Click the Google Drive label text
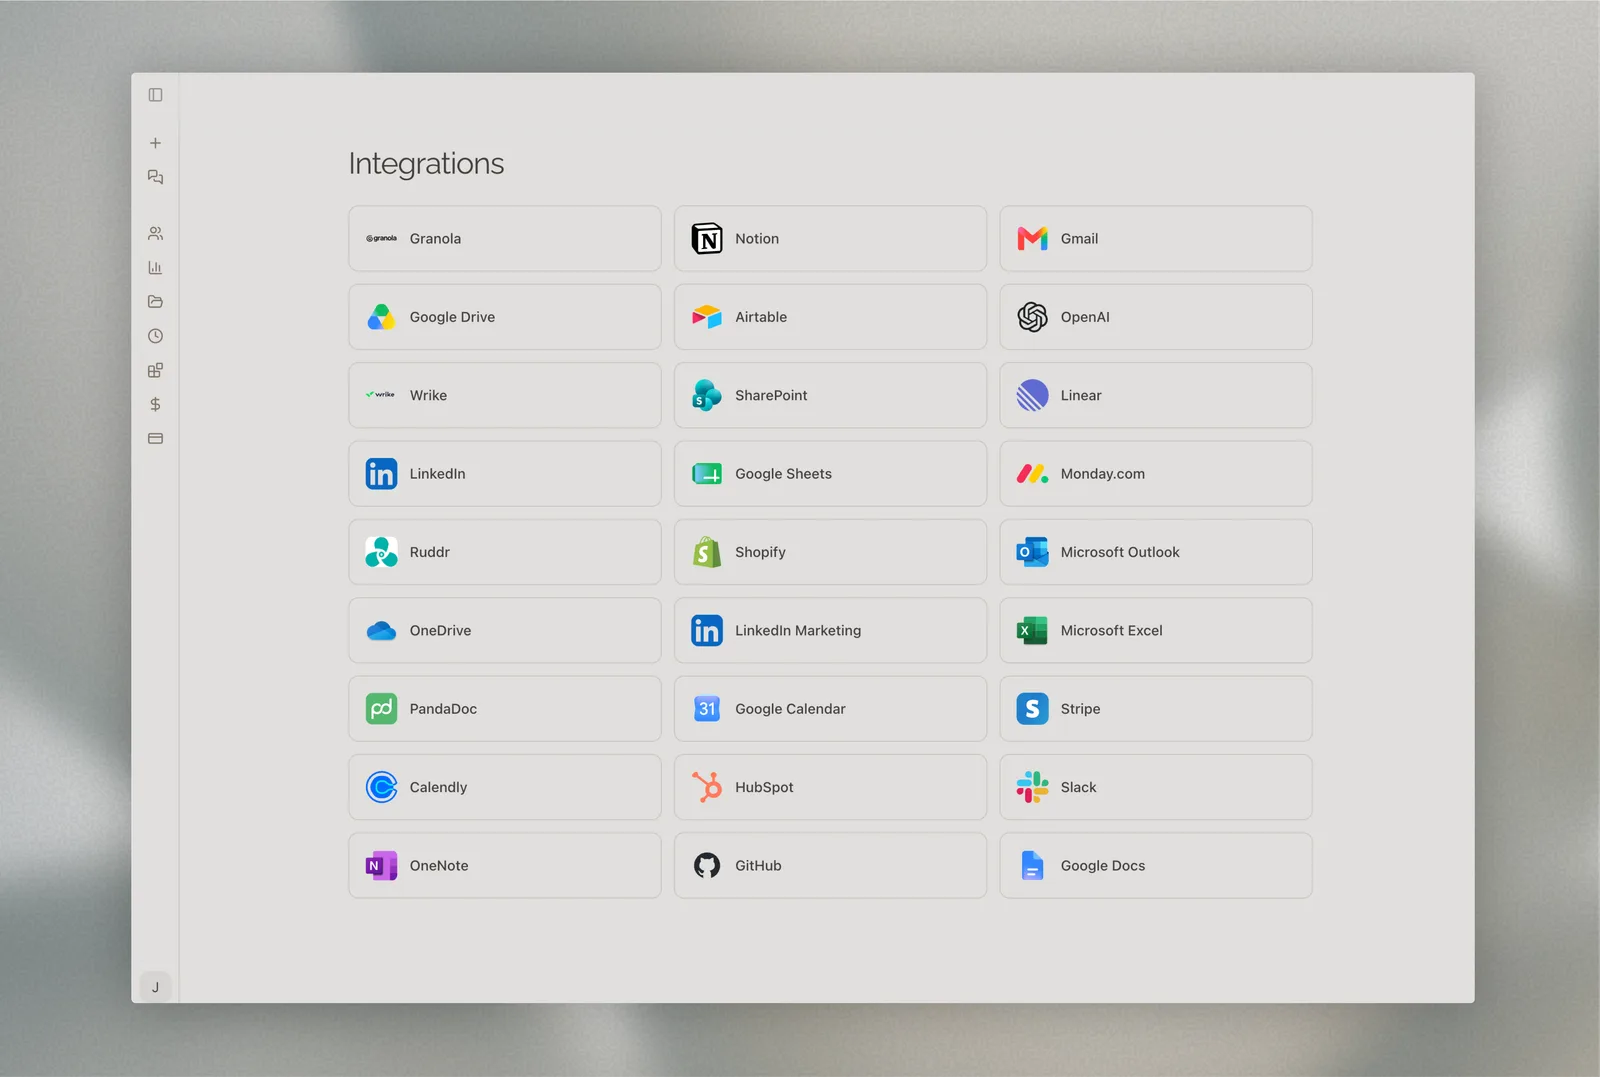 [452, 317]
